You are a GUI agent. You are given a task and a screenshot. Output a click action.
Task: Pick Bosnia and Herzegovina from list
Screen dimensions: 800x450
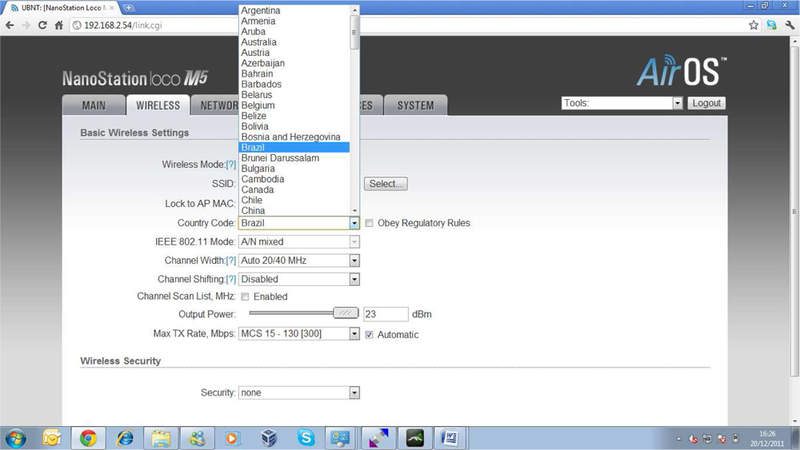[x=294, y=137]
